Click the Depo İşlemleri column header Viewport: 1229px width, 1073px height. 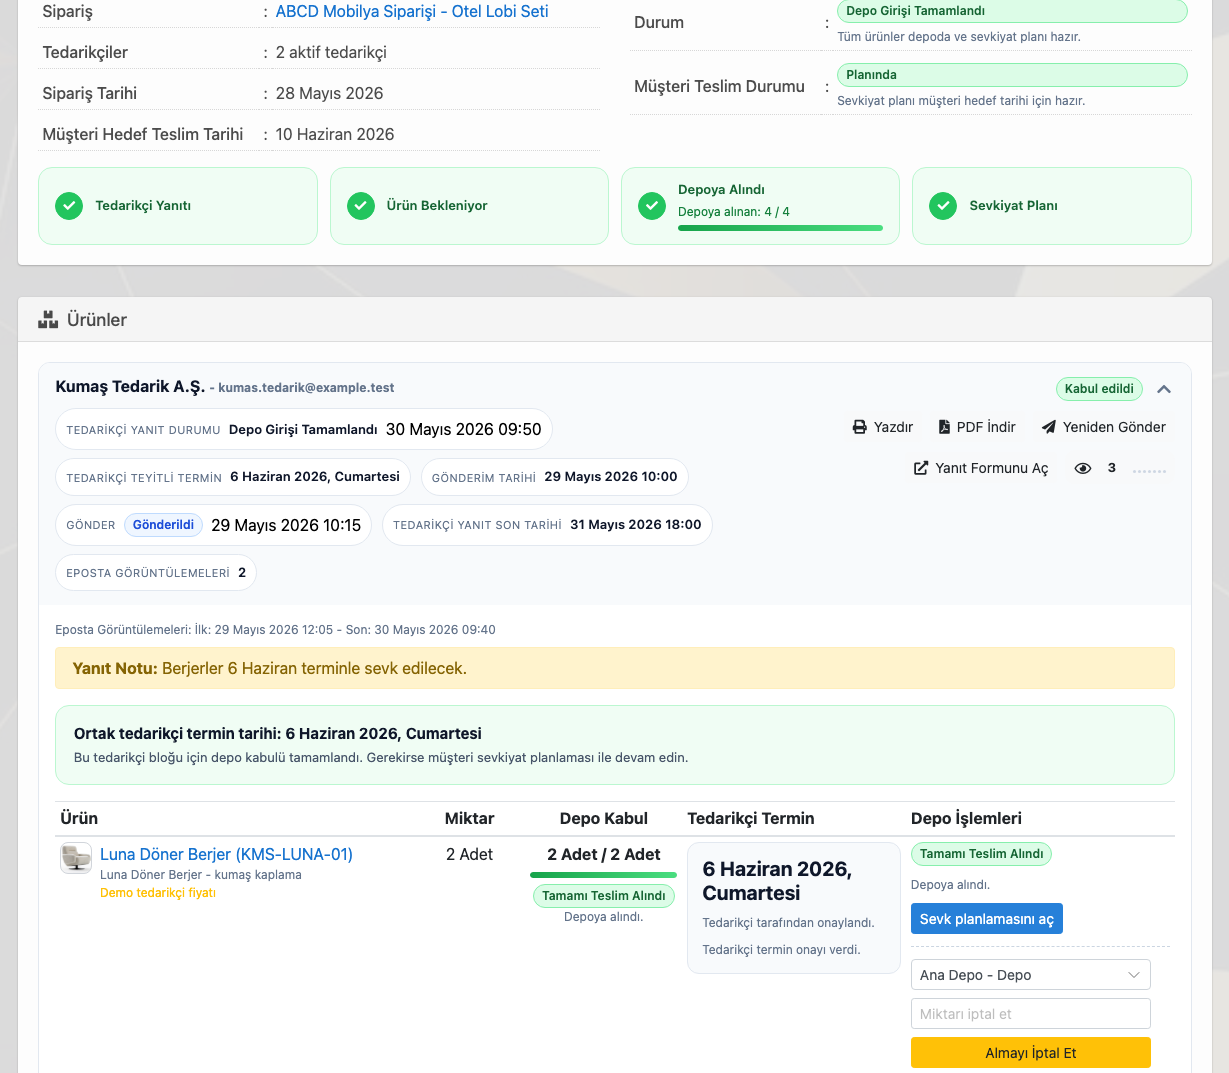(x=966, y=818)
